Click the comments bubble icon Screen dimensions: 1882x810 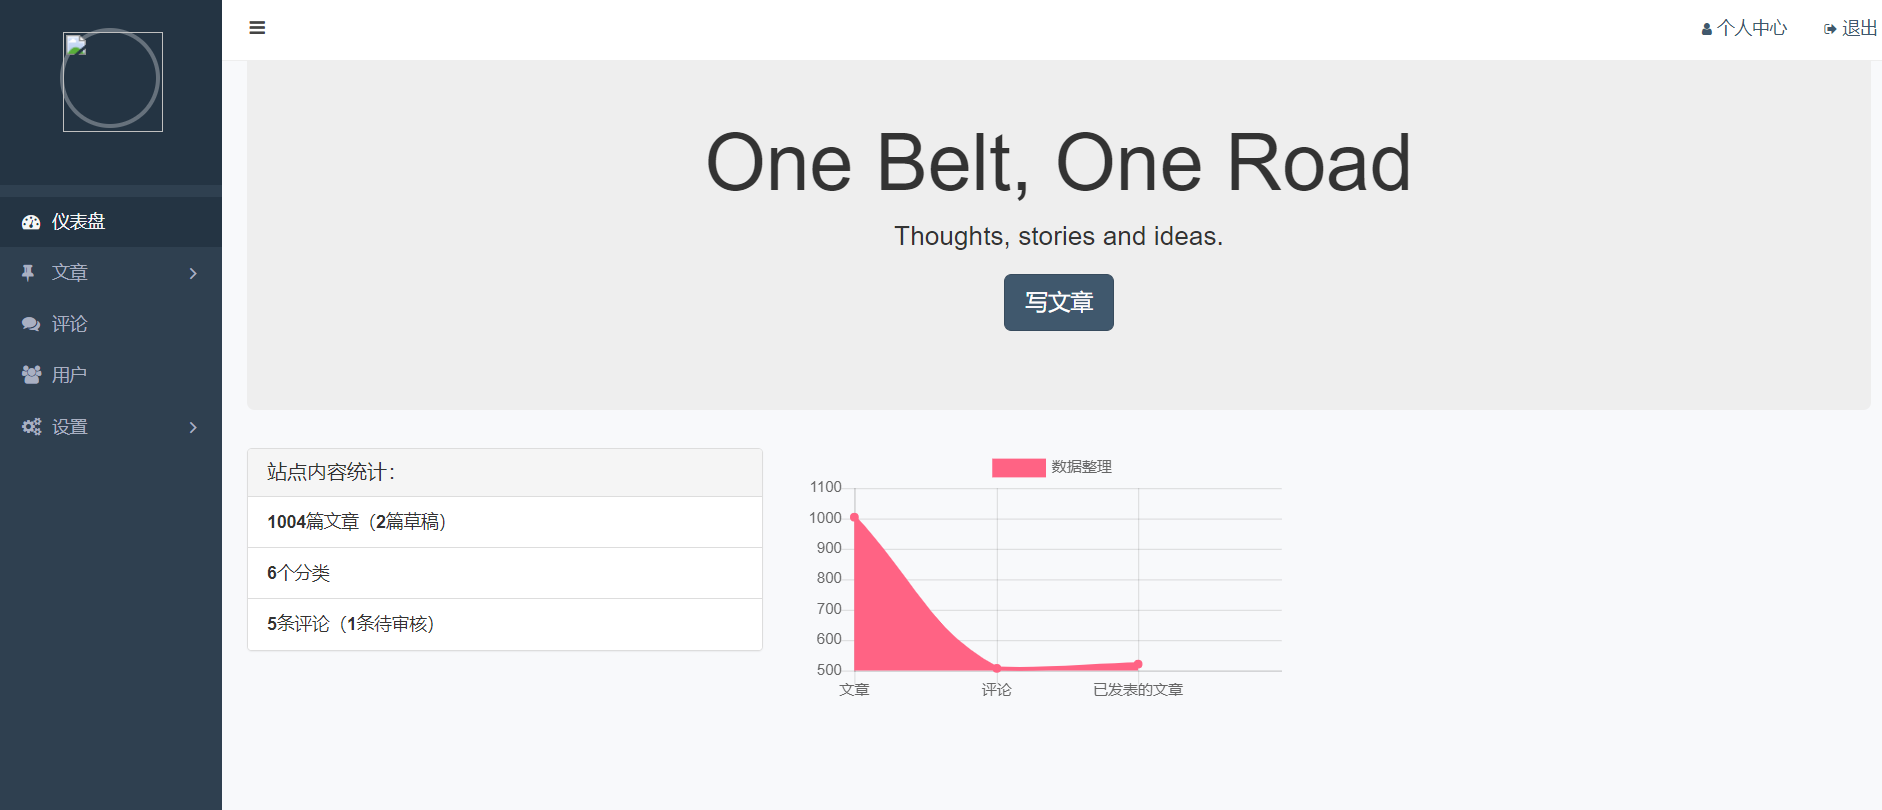tap(31, 324)
